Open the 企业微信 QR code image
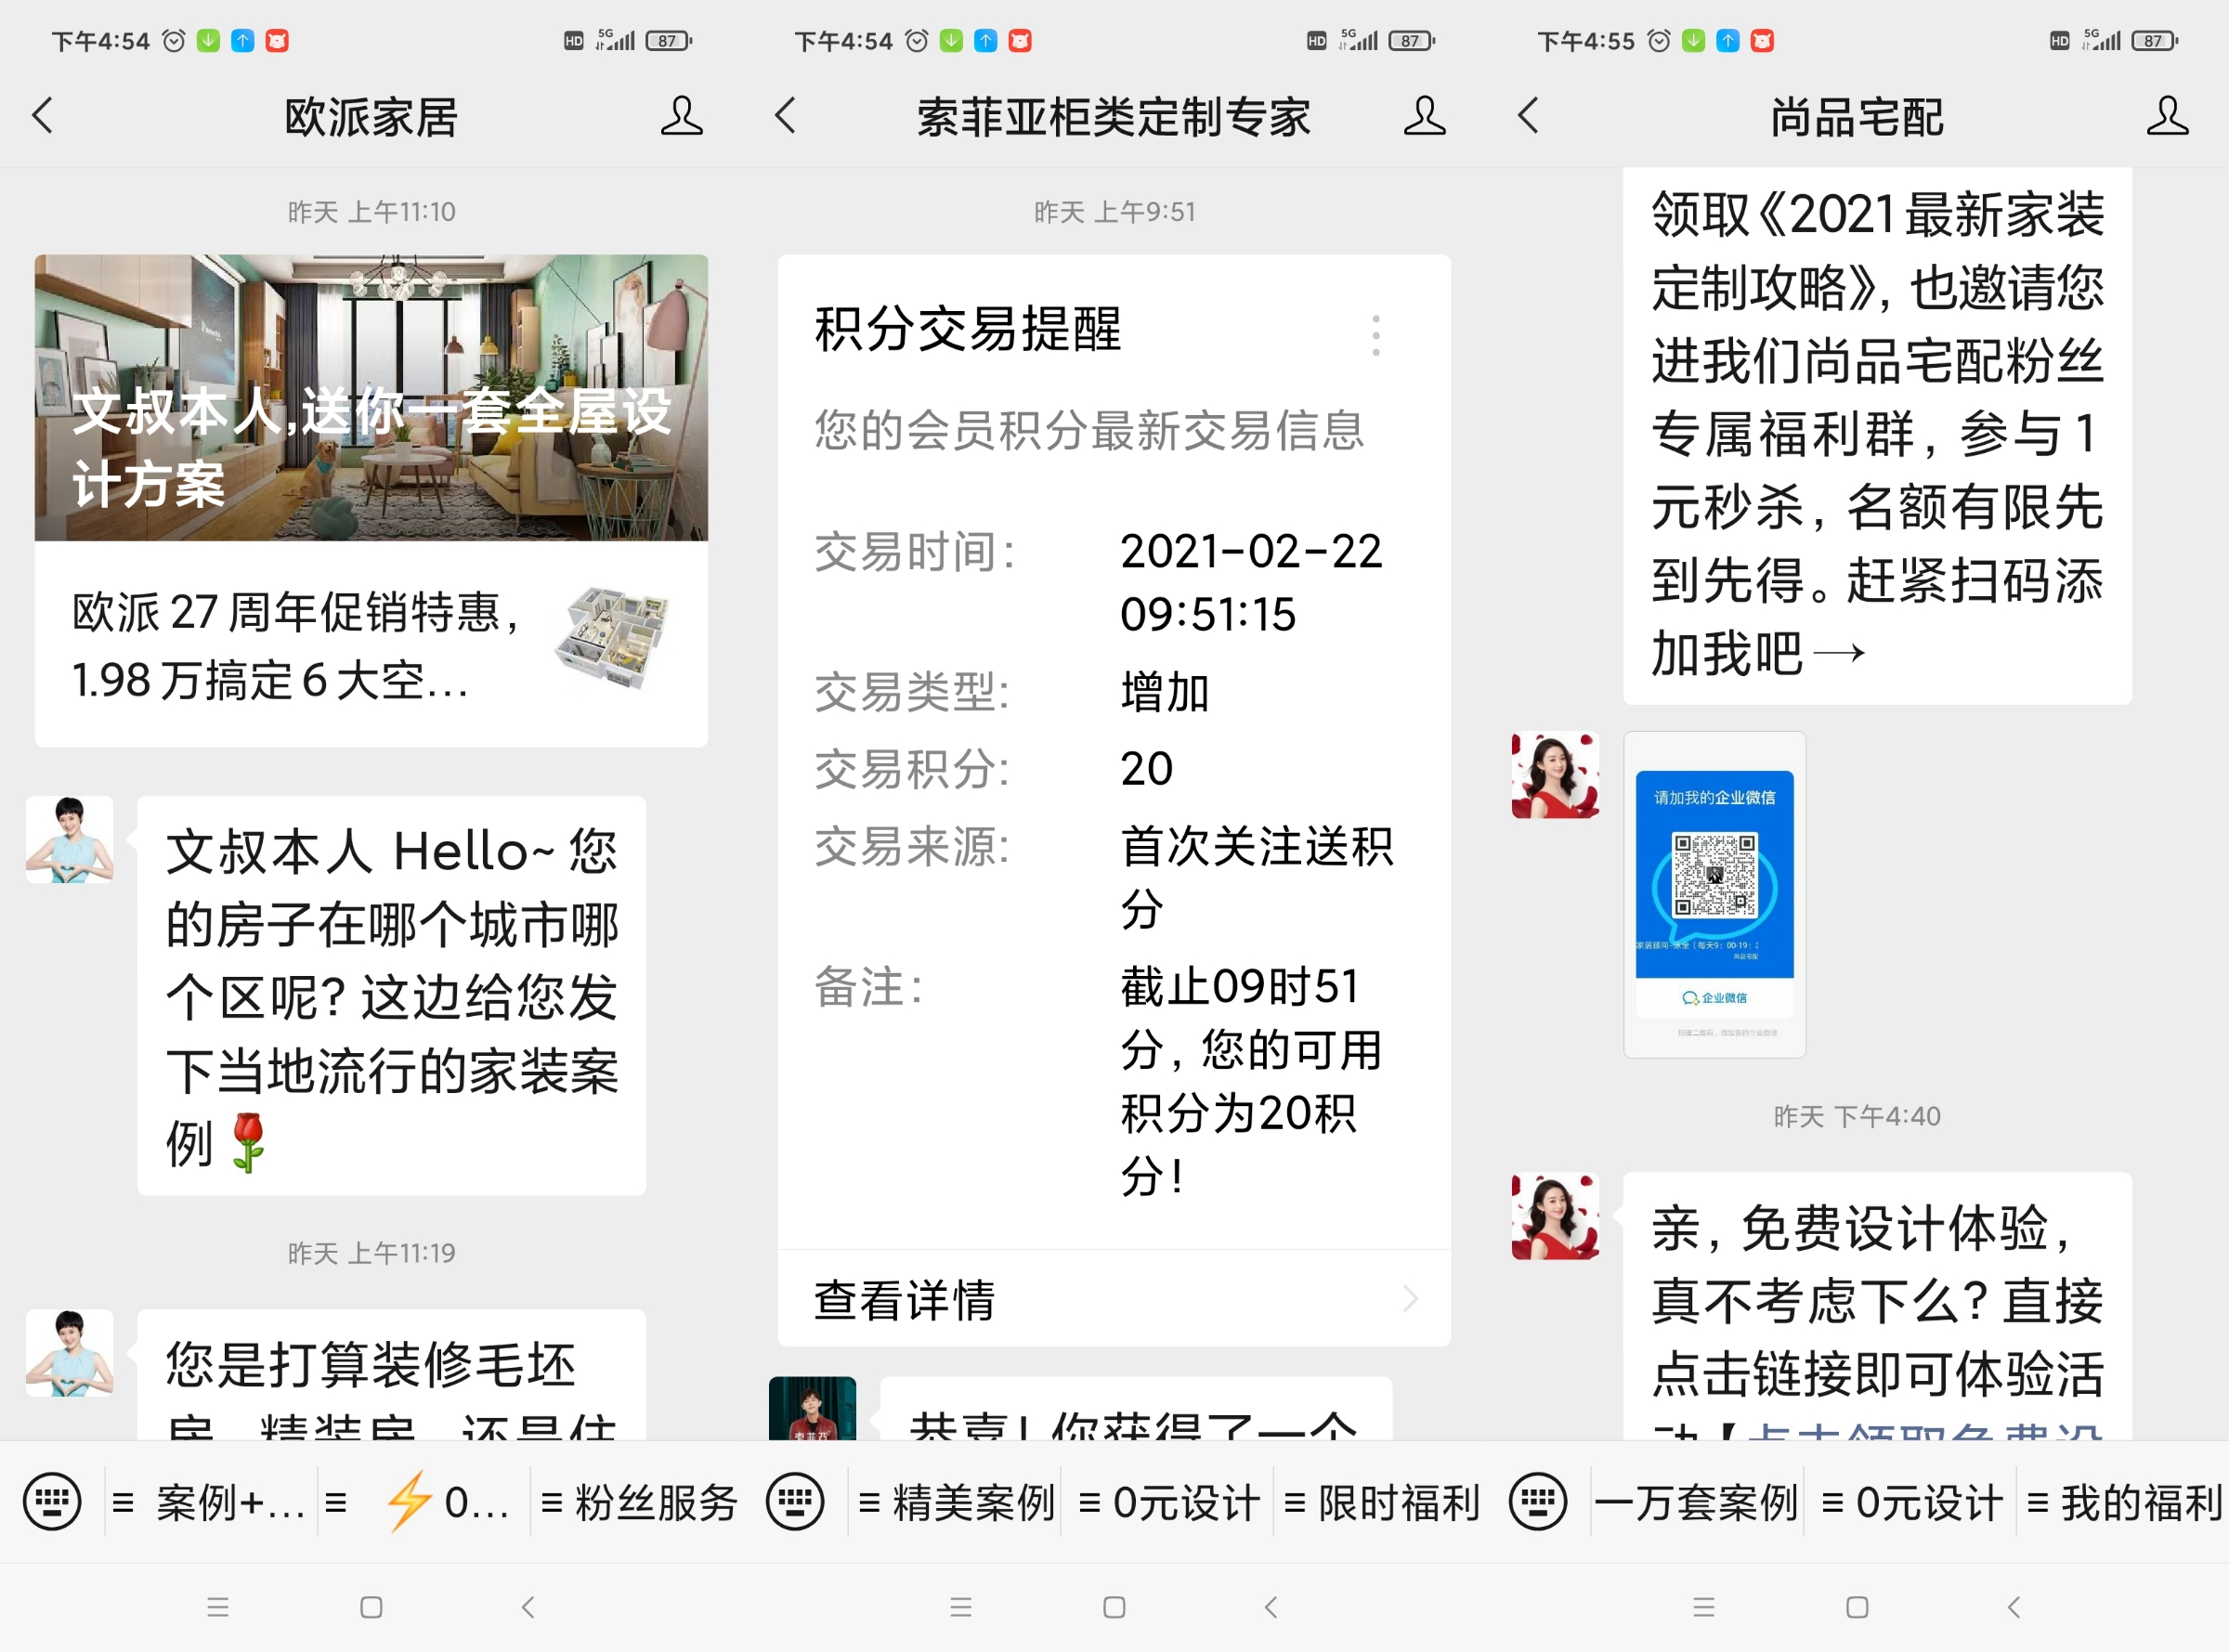2229x1652 pixels. click(x=1714, y=894)
